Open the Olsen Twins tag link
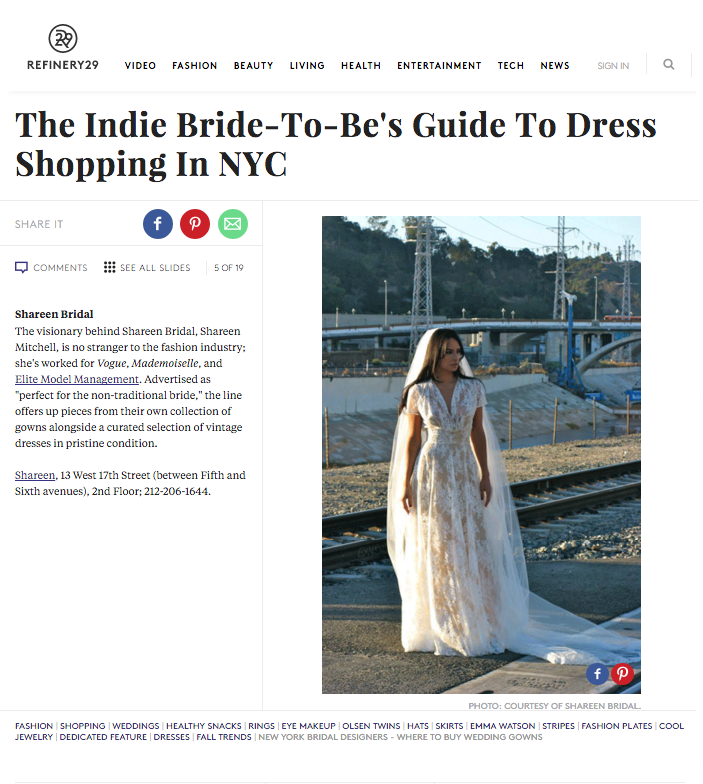703x784 pixels. click(x=371, y=726)
